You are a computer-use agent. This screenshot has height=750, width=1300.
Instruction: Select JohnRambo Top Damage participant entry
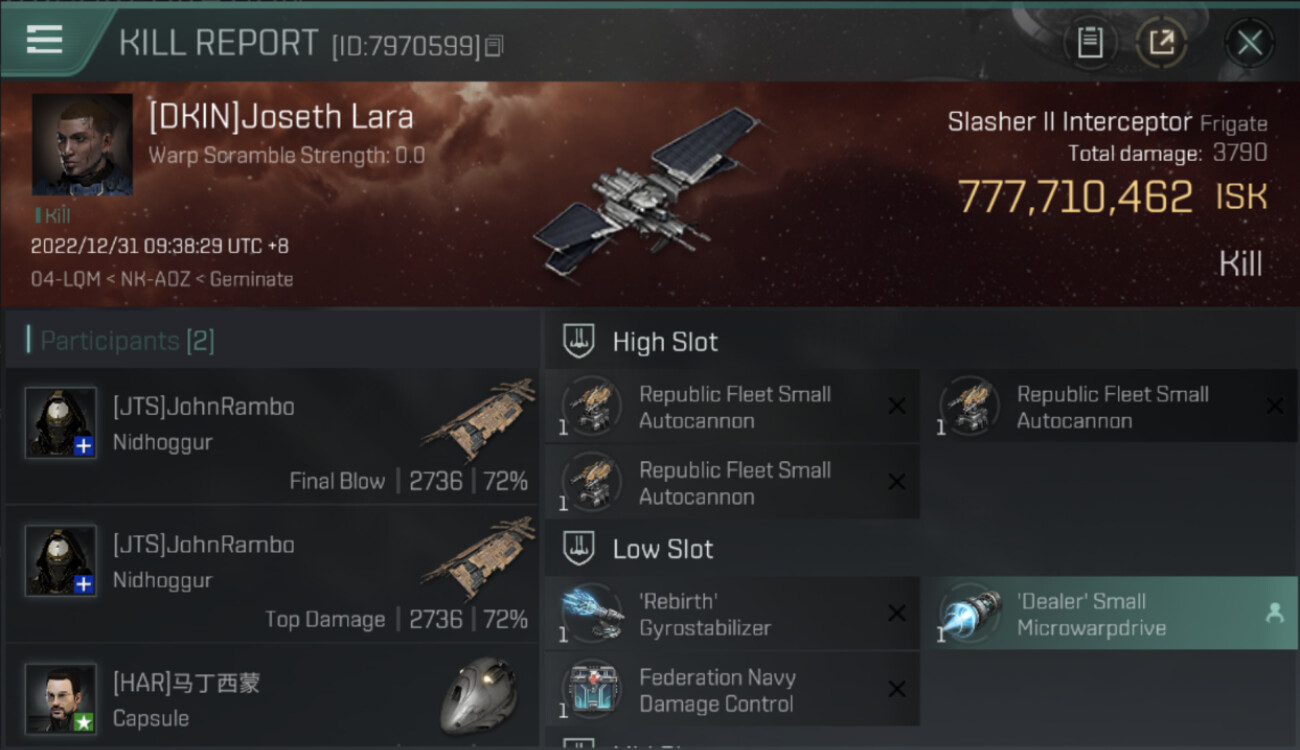point(272,573)
